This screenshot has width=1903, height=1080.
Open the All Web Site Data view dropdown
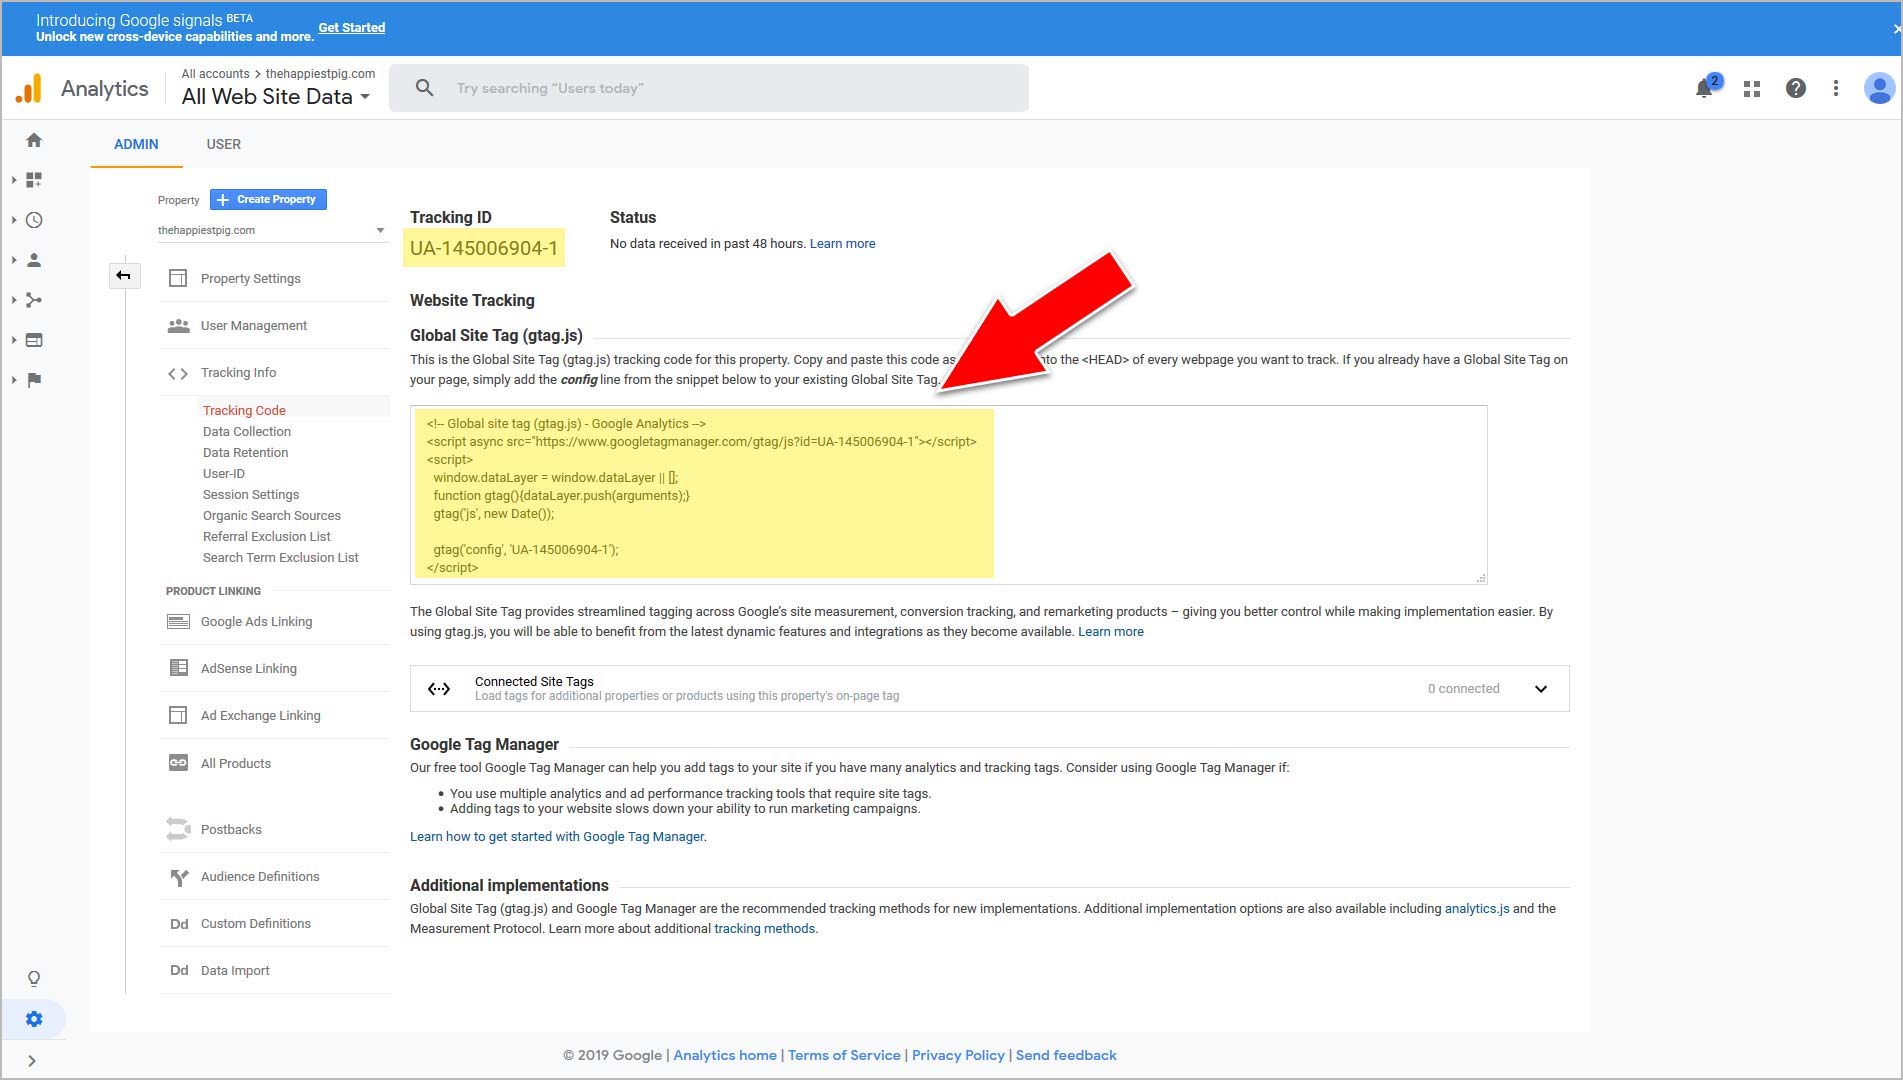(x=276, y=97)
